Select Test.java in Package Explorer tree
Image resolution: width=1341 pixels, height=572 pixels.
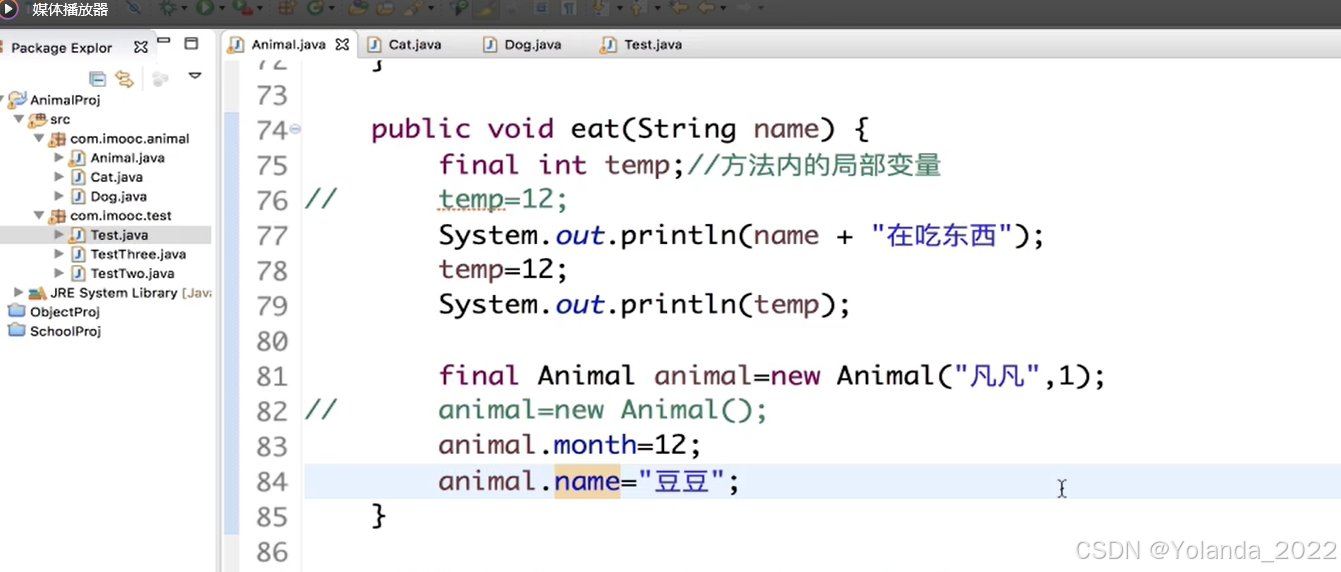click(x=119, y=235)
